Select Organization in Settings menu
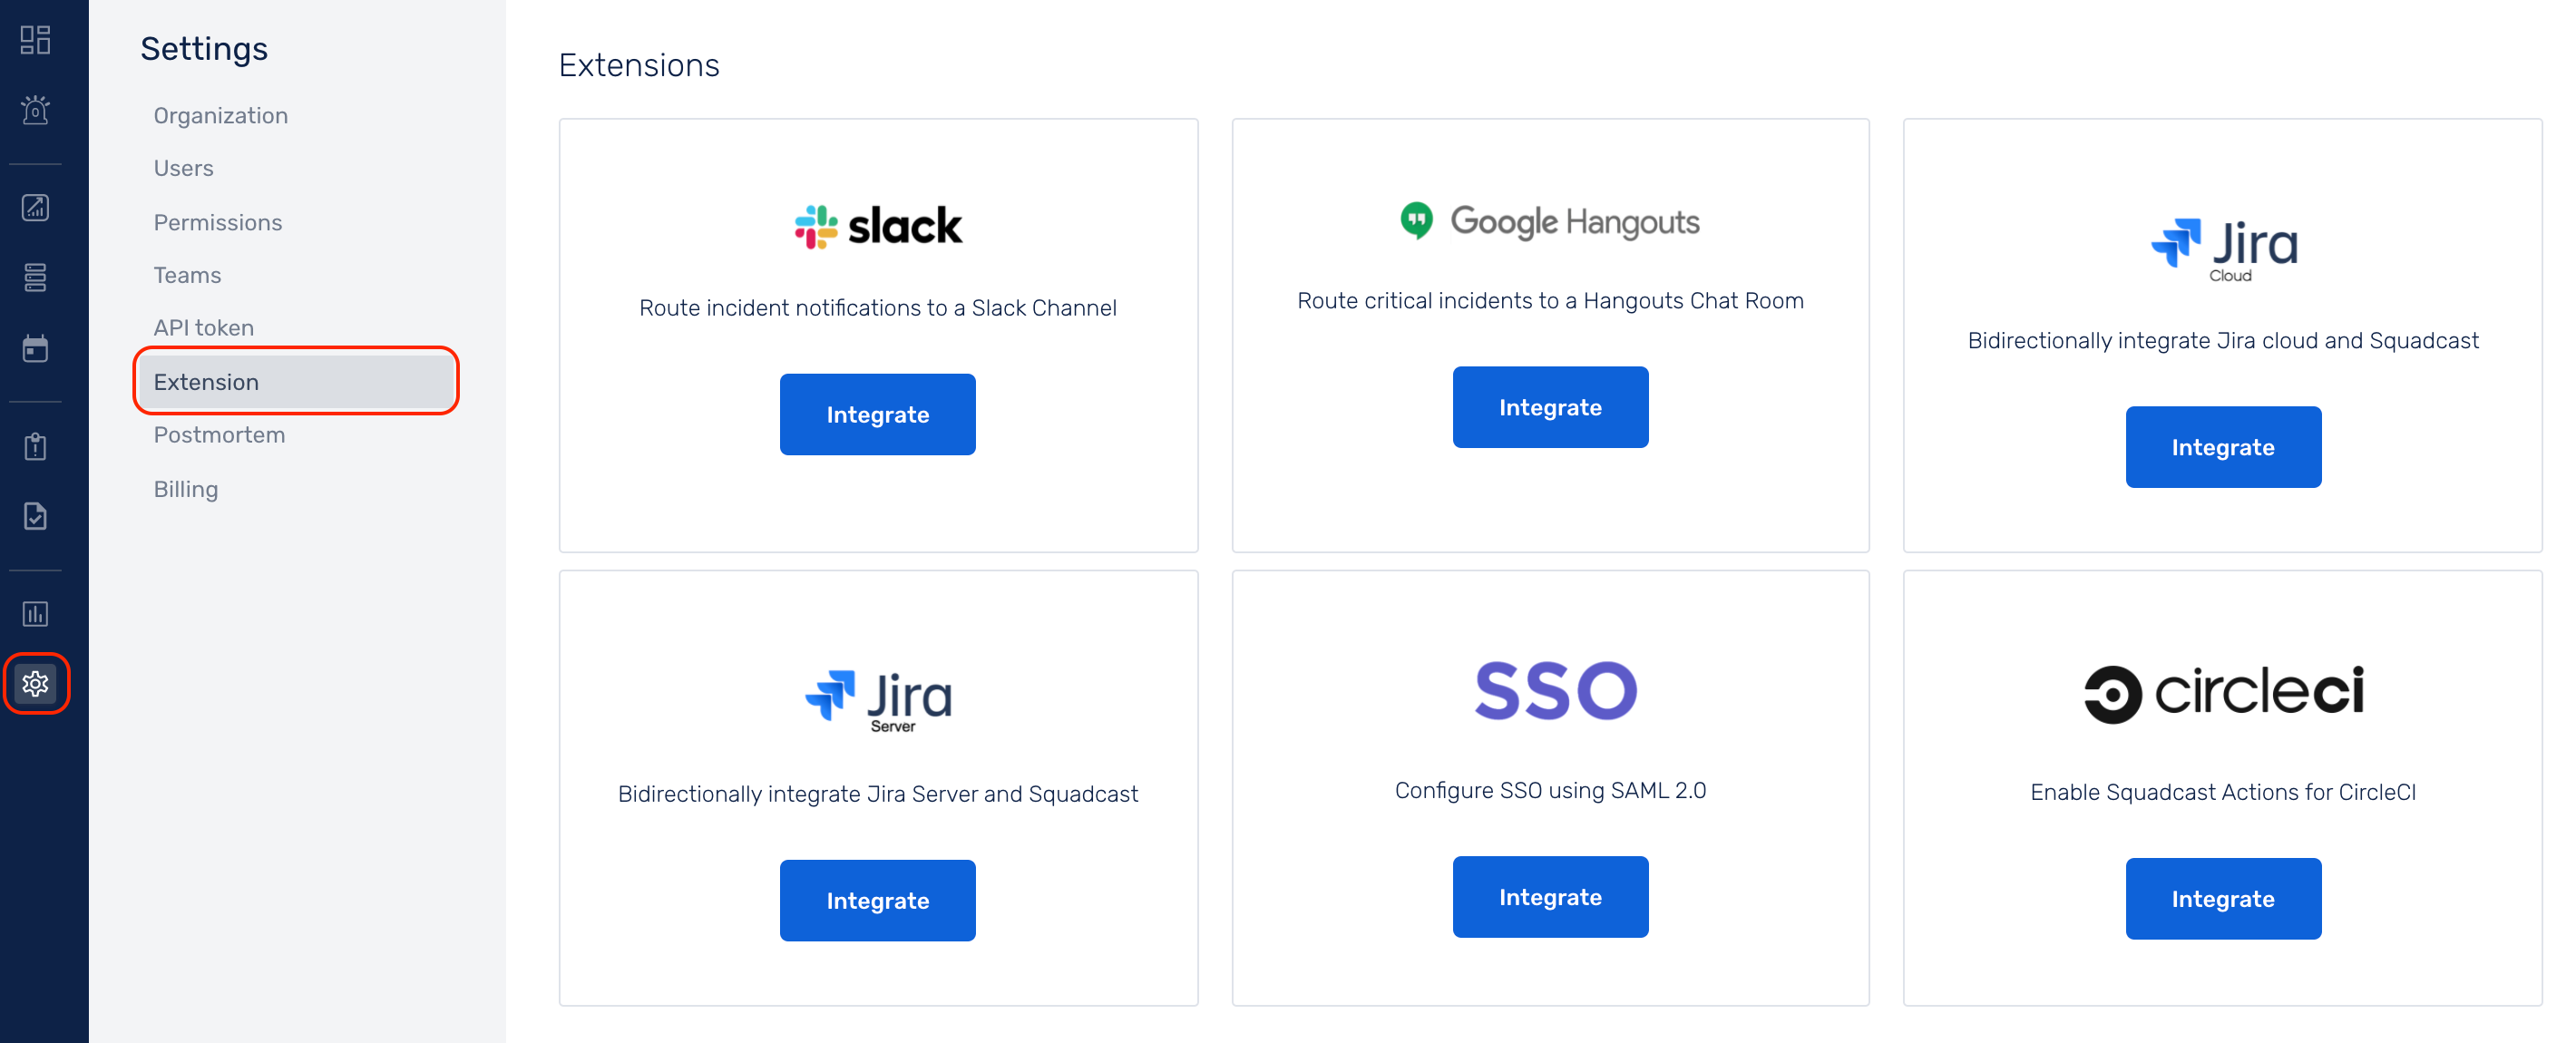 click(x=220, y=115)
